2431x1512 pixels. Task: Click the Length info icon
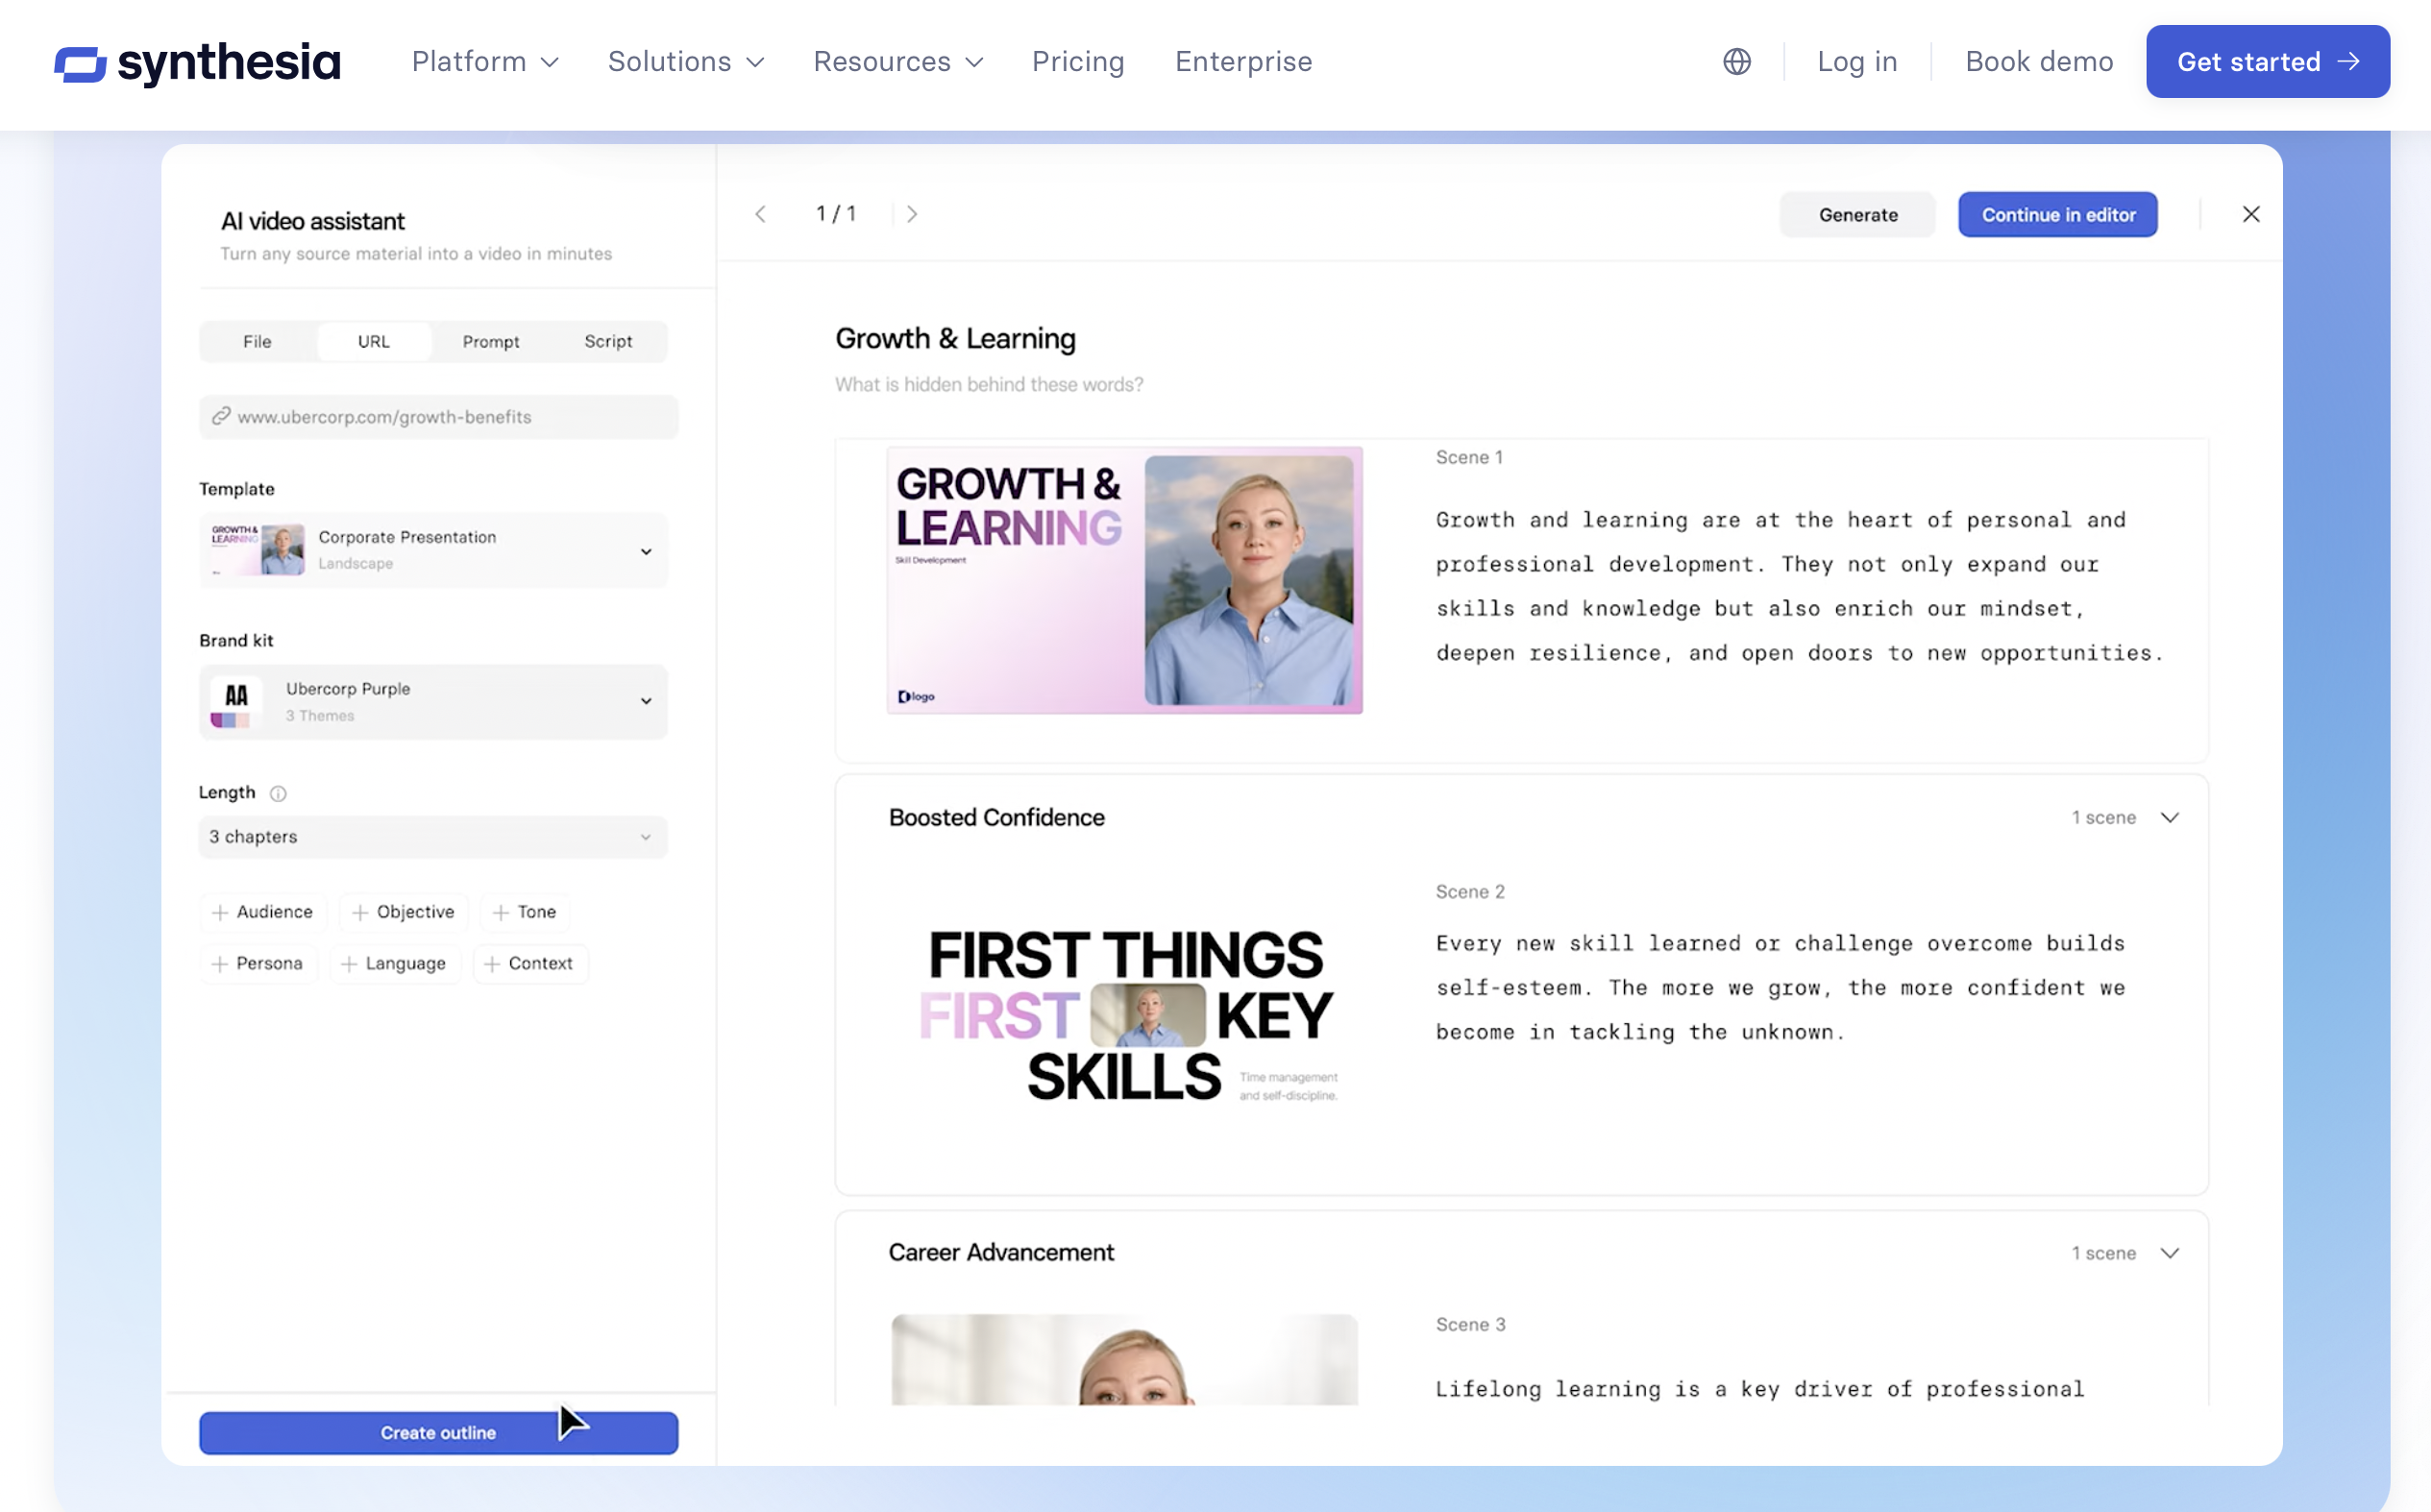click(x=278, y=793)
